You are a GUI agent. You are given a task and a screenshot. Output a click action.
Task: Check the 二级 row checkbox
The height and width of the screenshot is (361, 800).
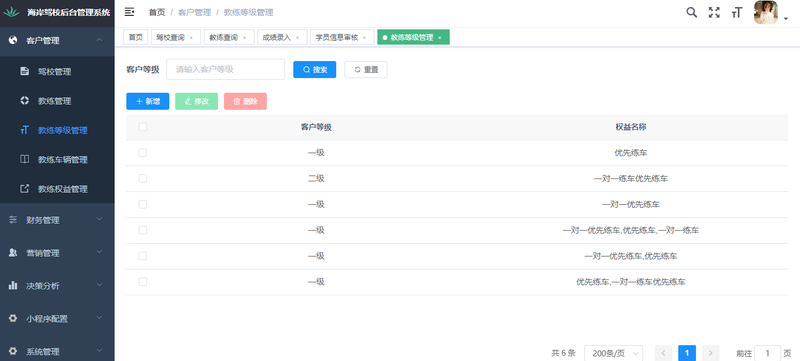pos(143,178)
